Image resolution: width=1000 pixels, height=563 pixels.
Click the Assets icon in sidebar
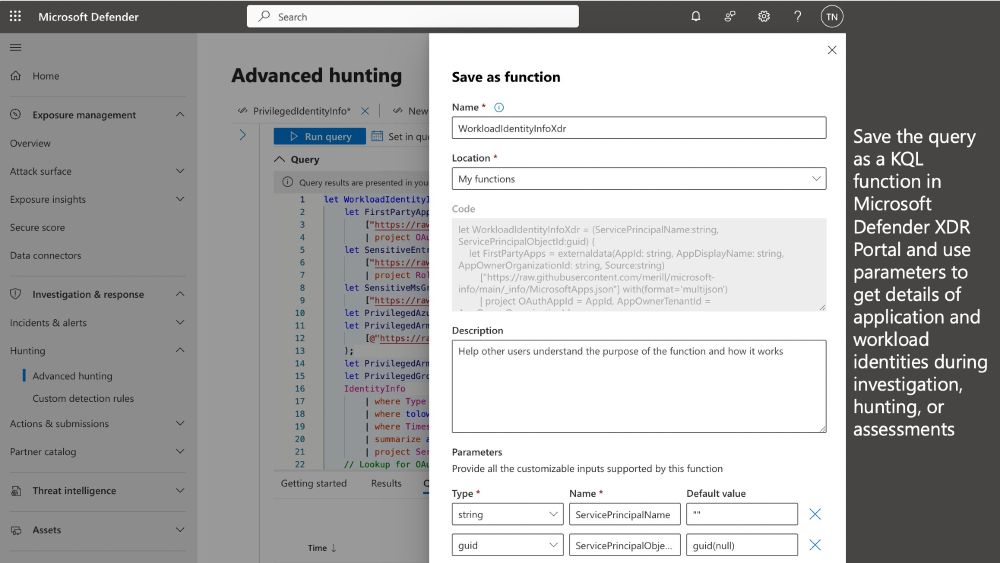16,530
